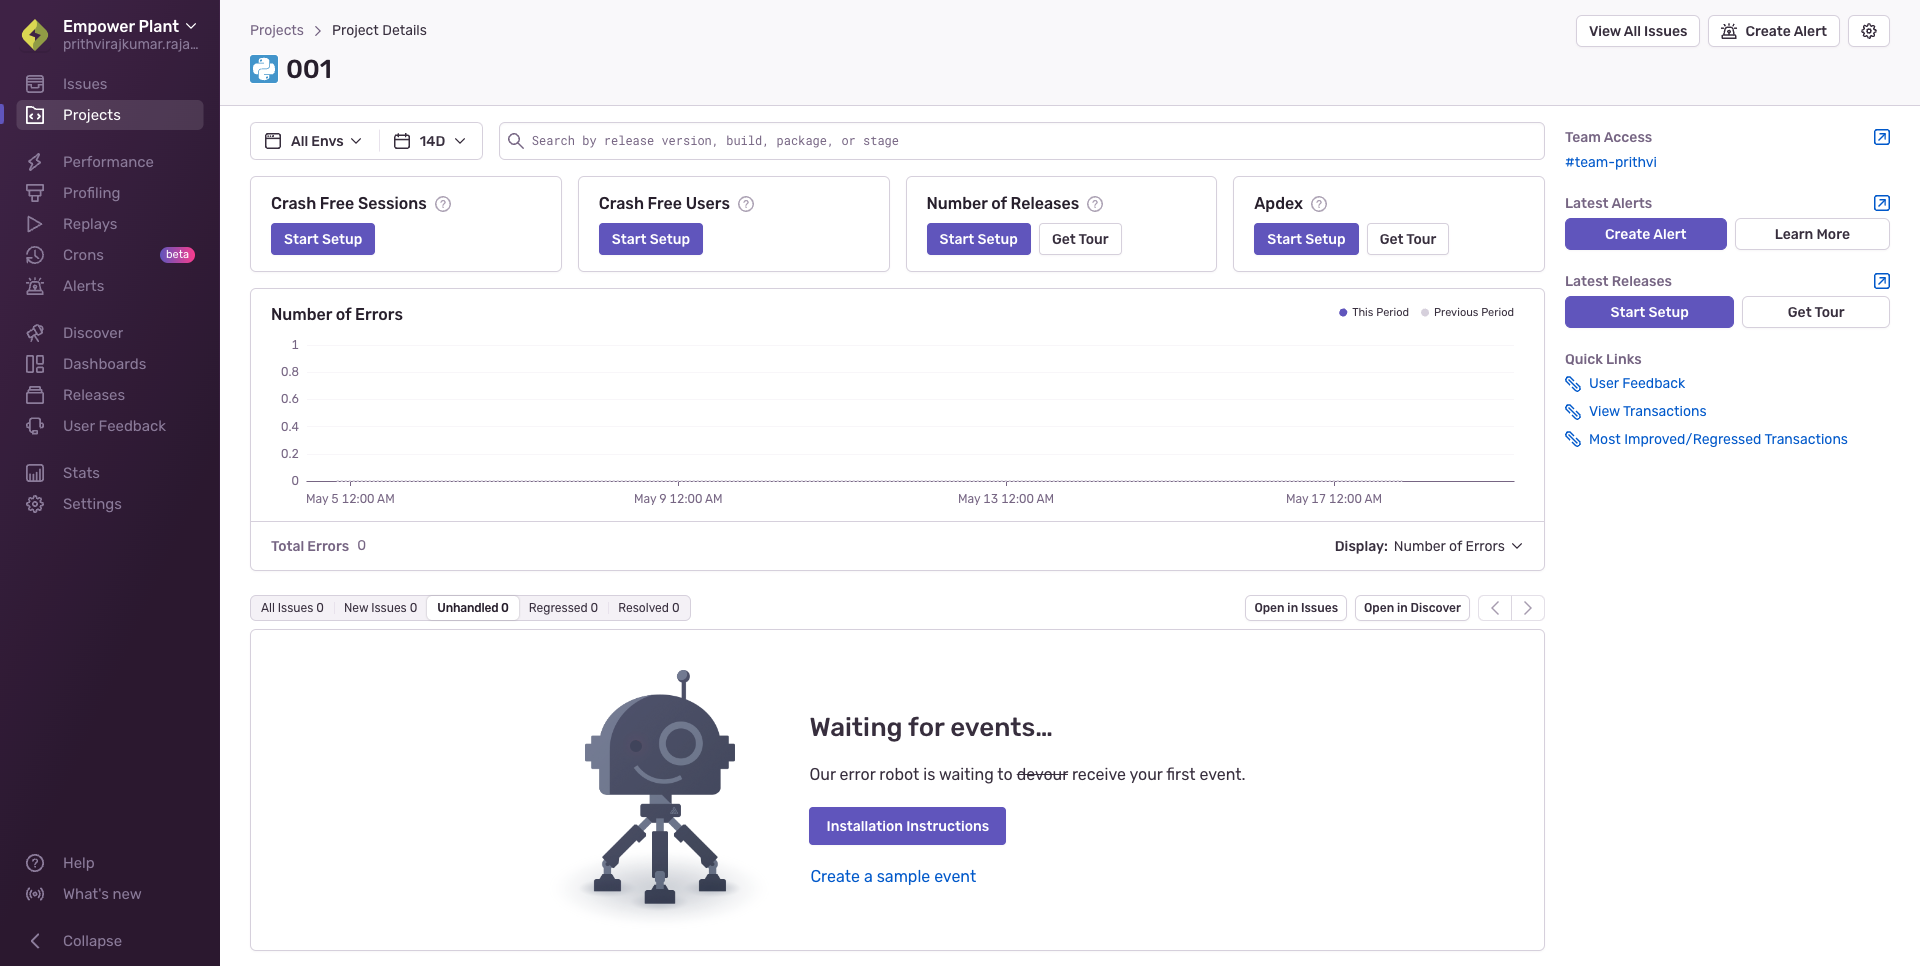Viewport: 1920px width, 966px height.
Task: Start Setup under Latest Releases
Action: click(1649, 312)
